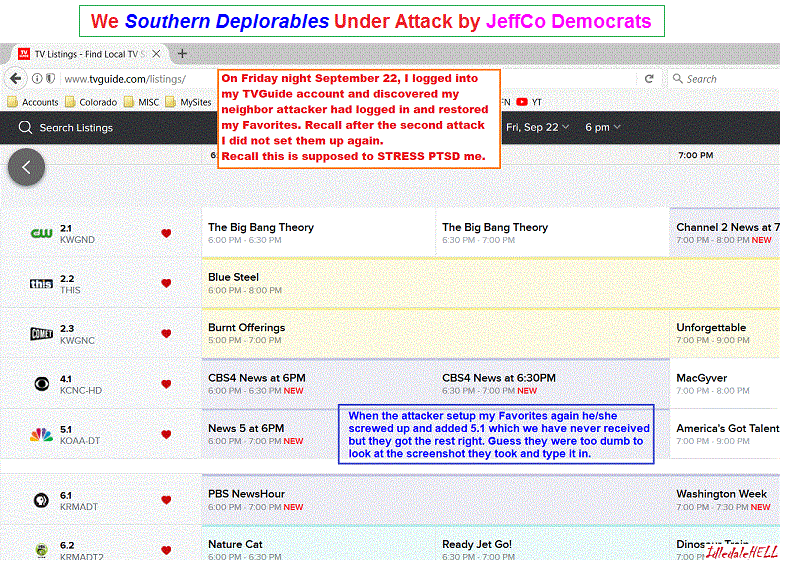Click channel label 5.1 KOAA-DT
Viewport: 800px width, 571px height.
coord(80,435)
